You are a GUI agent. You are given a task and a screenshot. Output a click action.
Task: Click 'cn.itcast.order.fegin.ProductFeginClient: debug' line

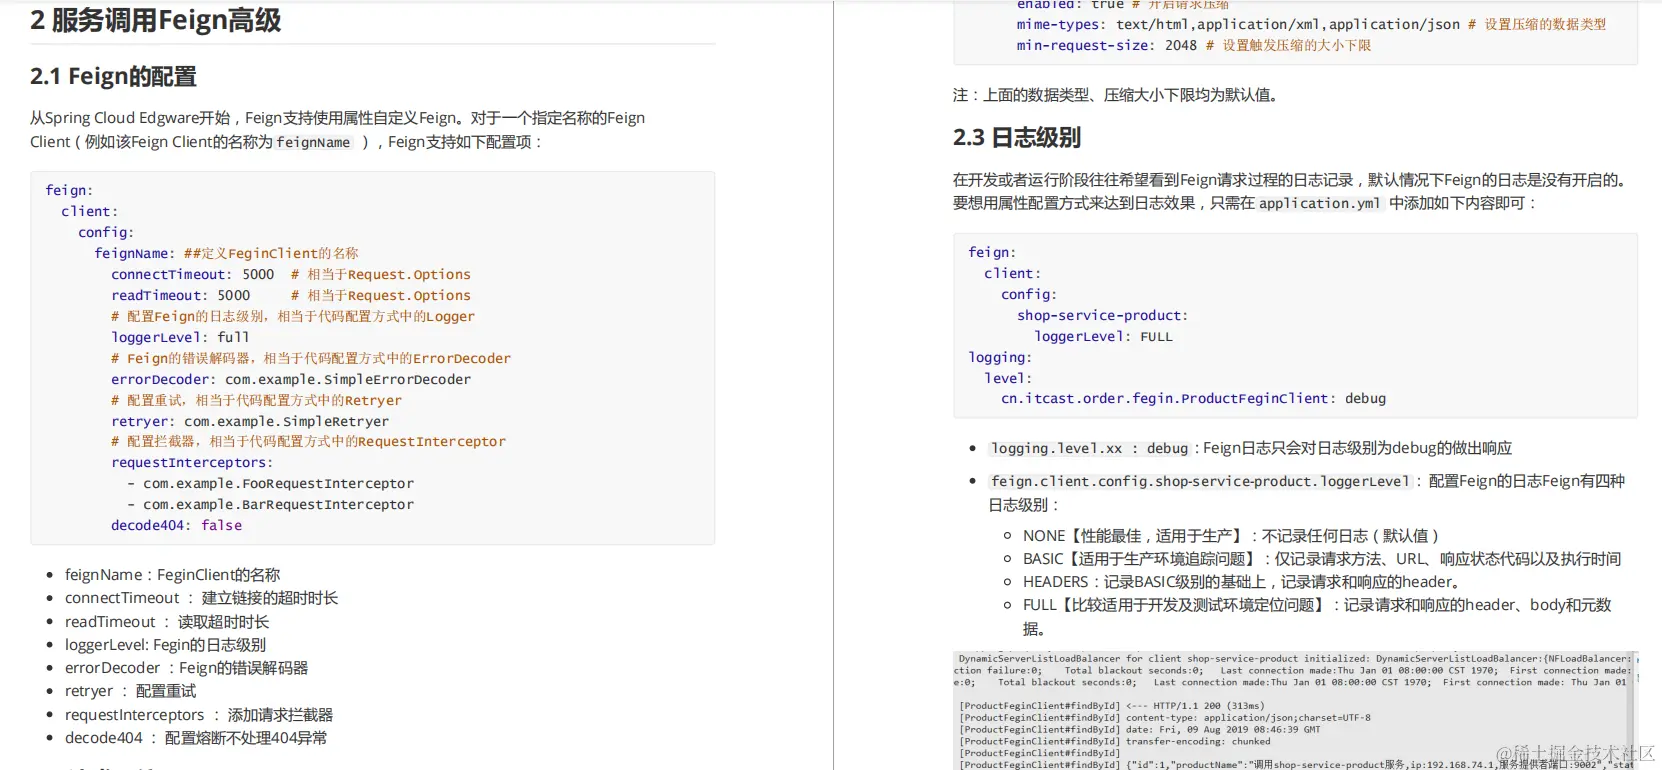[x=1193, y=398]
